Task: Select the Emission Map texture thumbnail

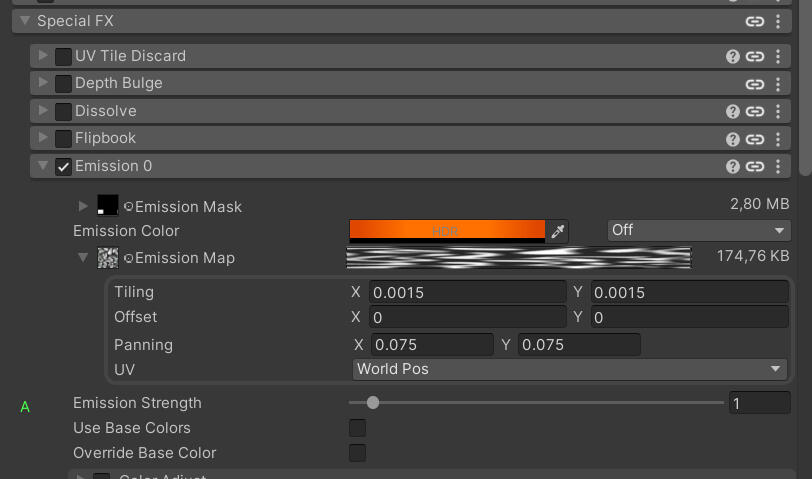Action: point(107,259)
